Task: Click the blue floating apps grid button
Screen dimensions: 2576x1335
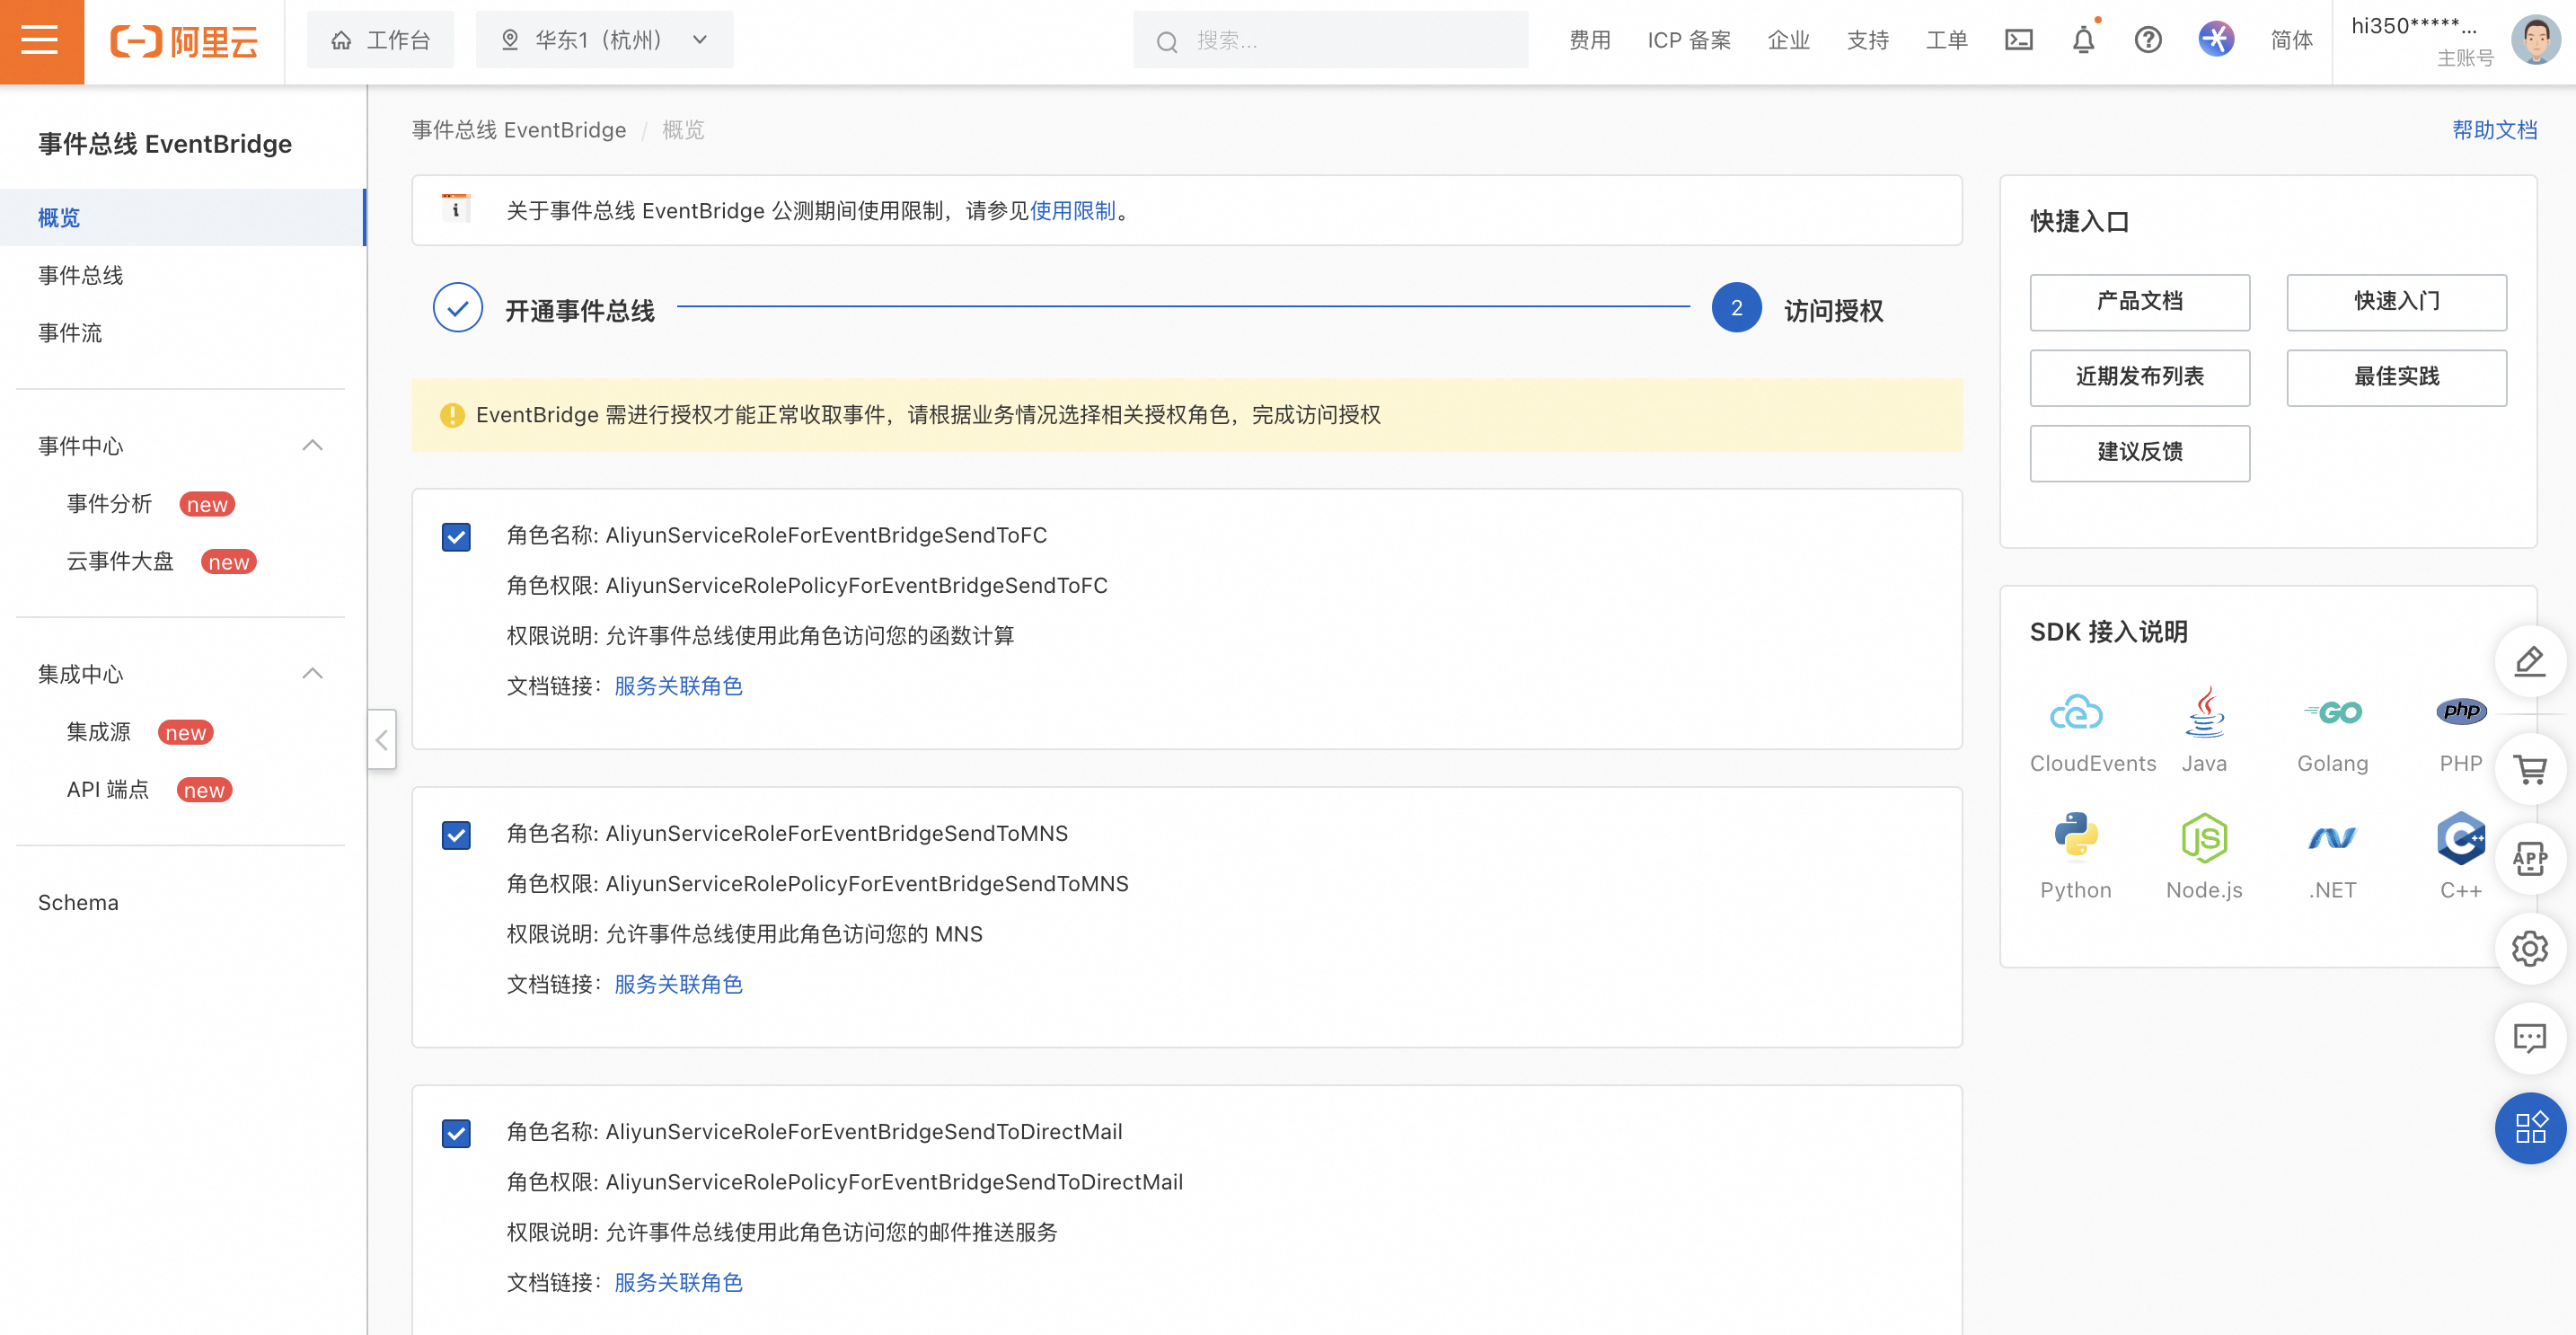Action: coord(2529,1128)
